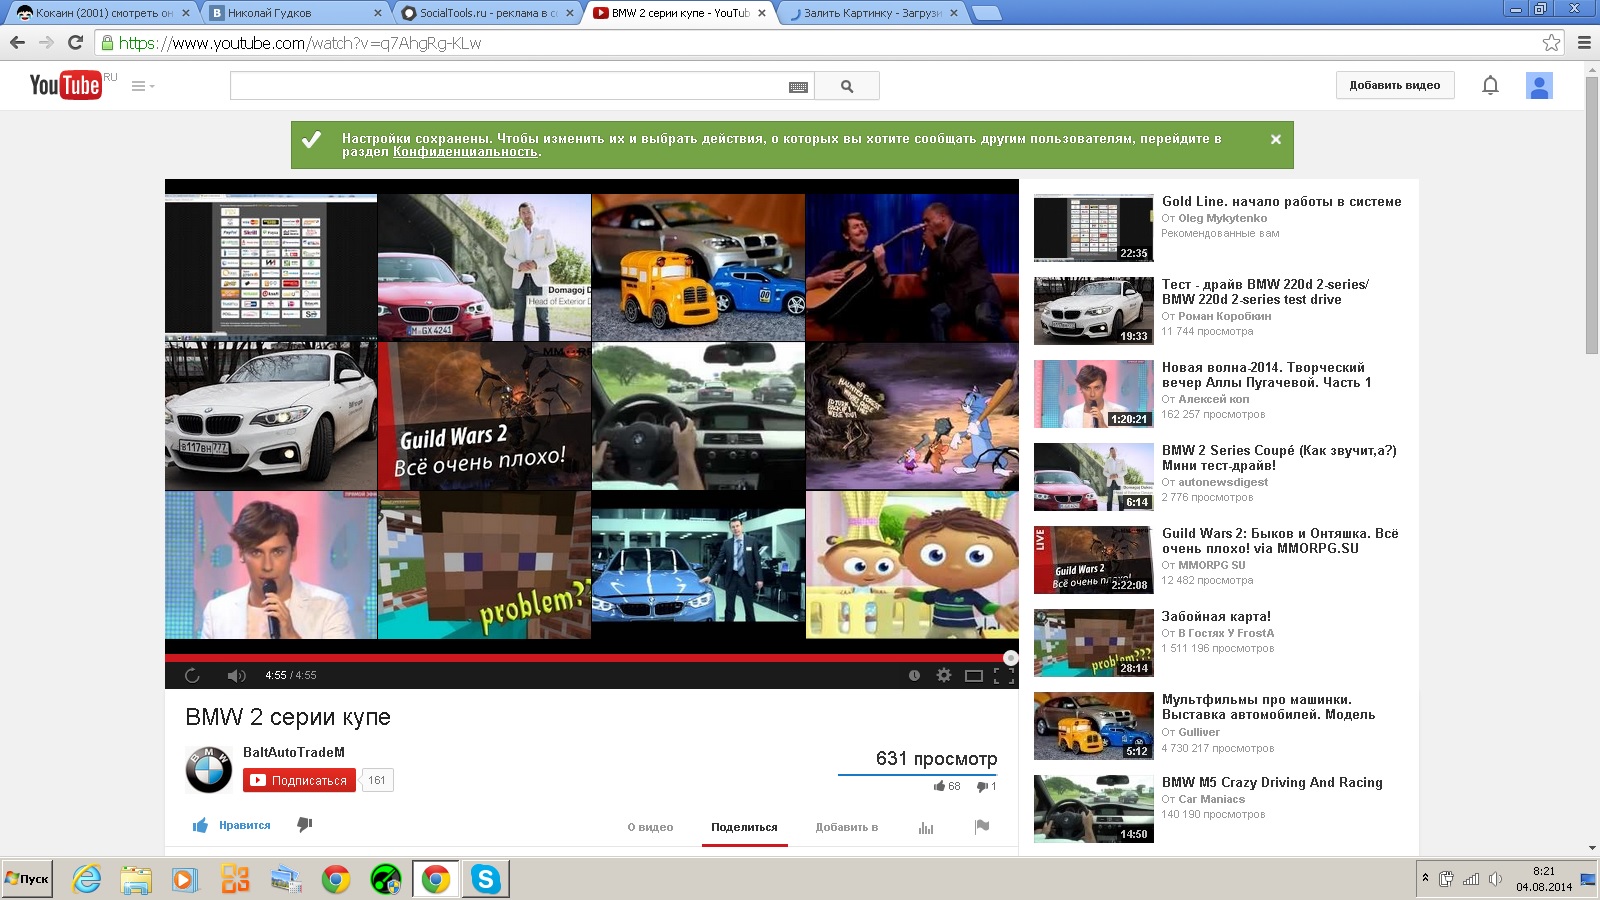
Task: Switch to Залить Картинку browser tab
Action: 872,13
